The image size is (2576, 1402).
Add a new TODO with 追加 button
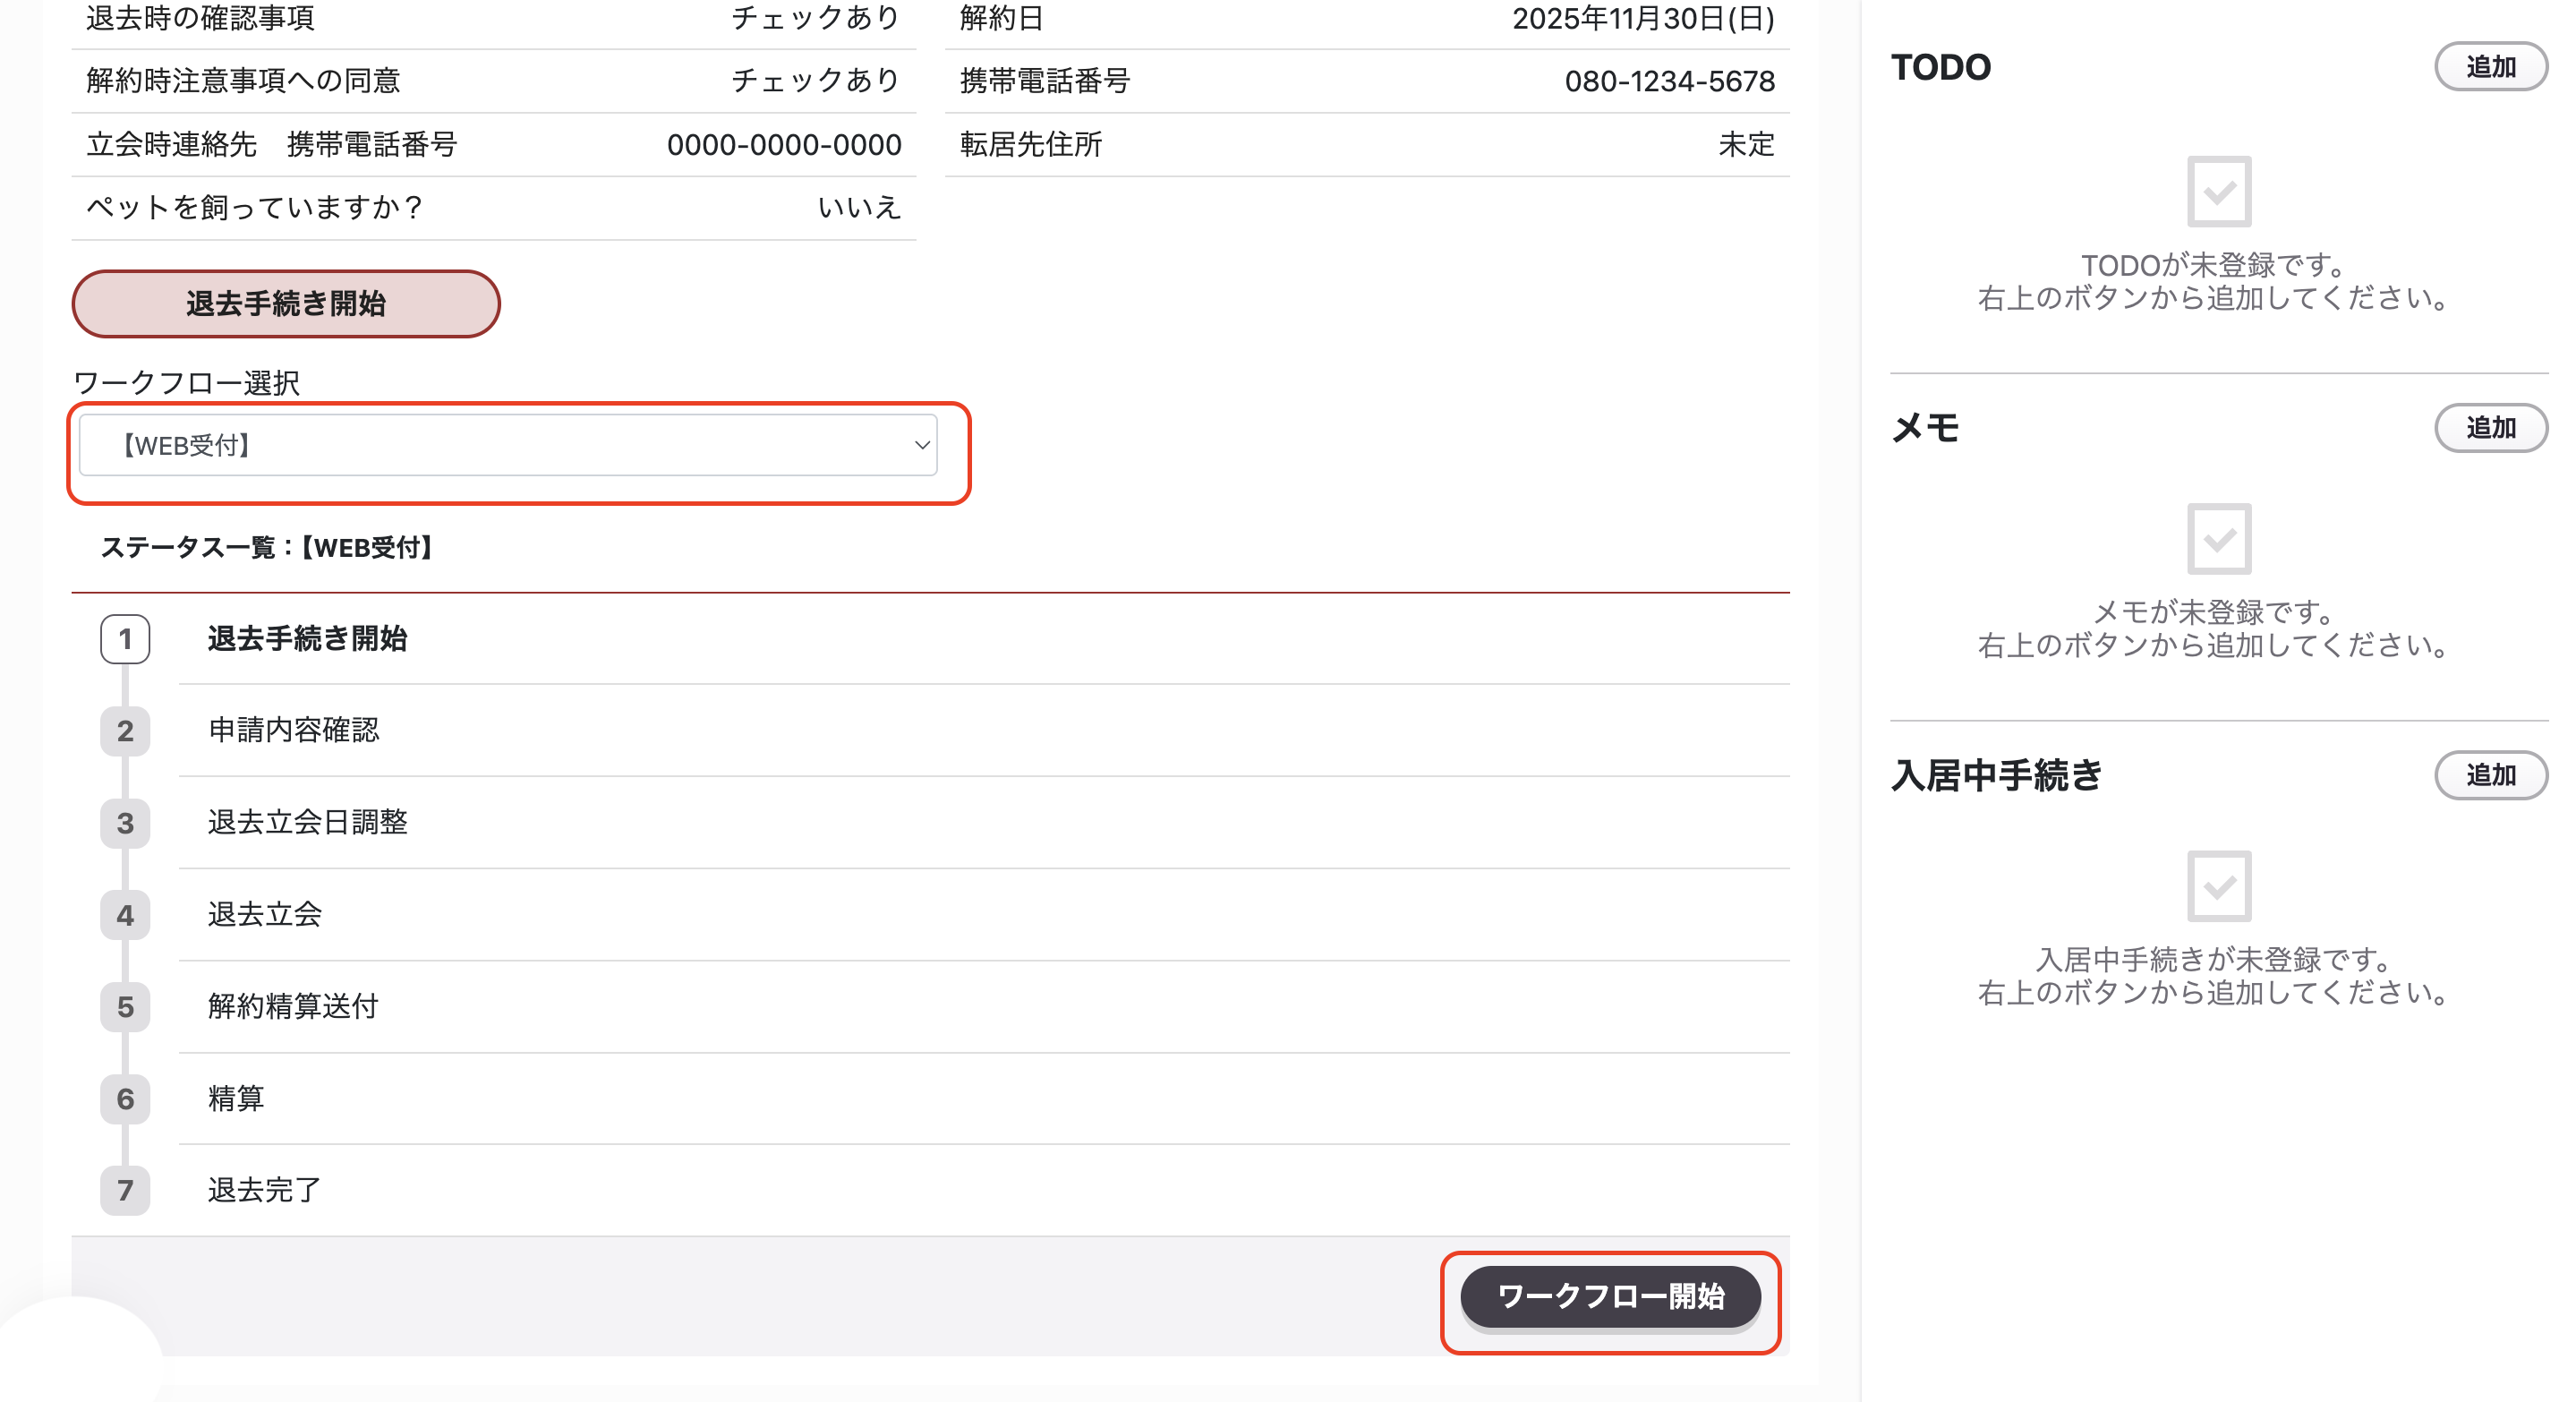(x=2490, y=67)
